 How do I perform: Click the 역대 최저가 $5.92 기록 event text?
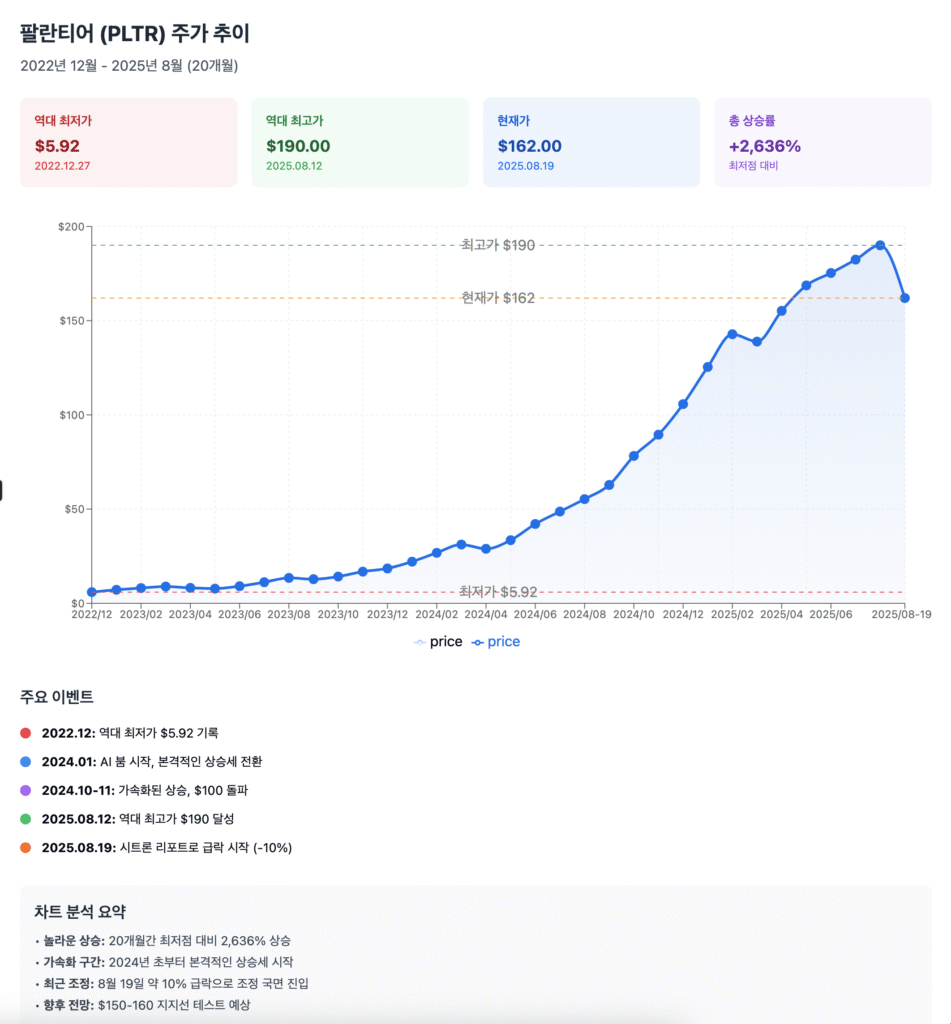[159, 733]
